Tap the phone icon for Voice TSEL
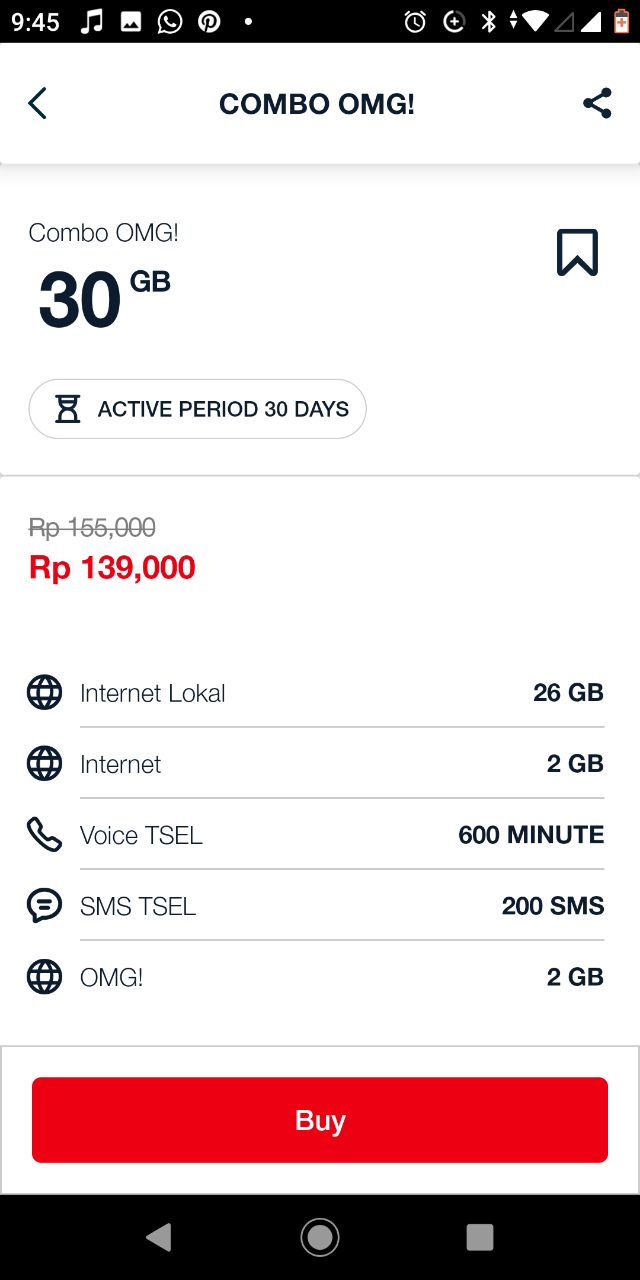Screen dimensions: 640x1280 [44, 834]
